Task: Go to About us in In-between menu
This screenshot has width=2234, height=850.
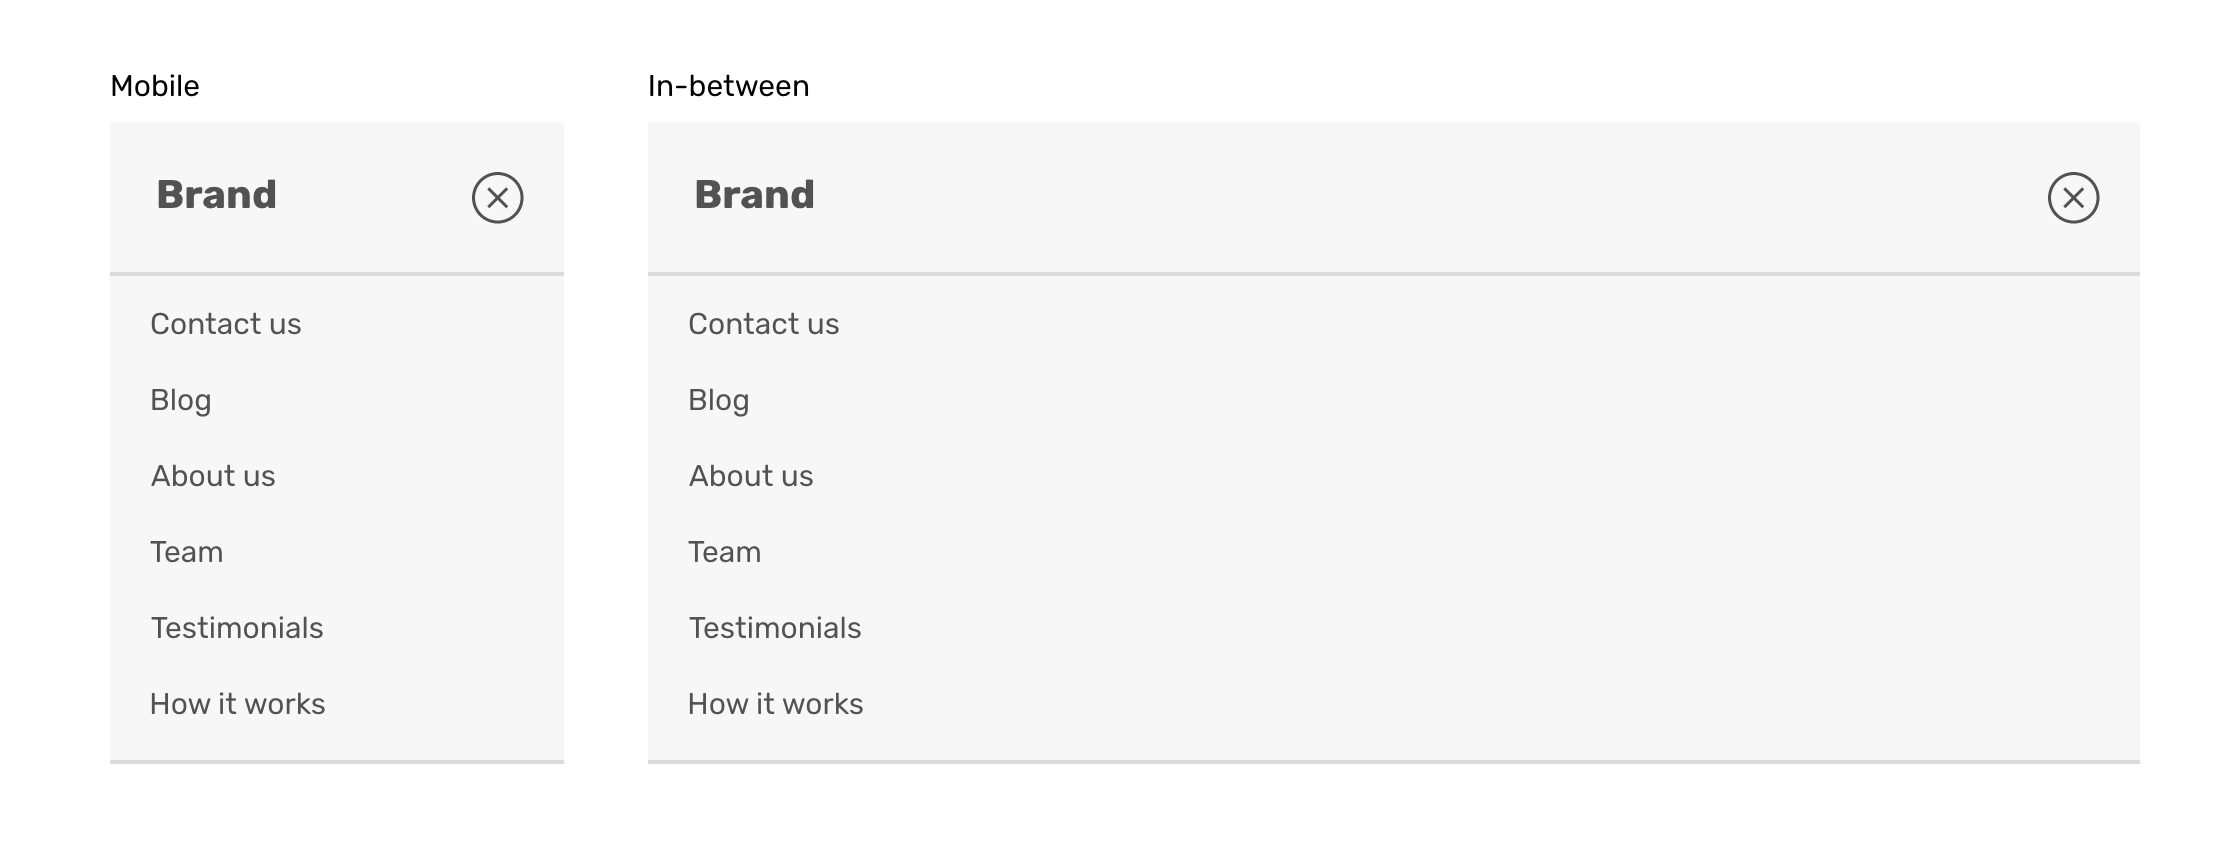Action: tap(750, 476)
